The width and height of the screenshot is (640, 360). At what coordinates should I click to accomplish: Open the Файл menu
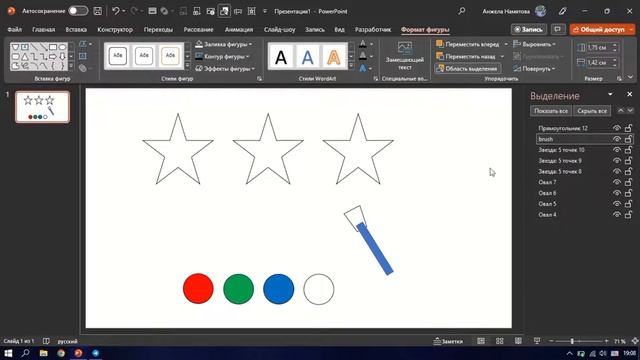[14, 29]
